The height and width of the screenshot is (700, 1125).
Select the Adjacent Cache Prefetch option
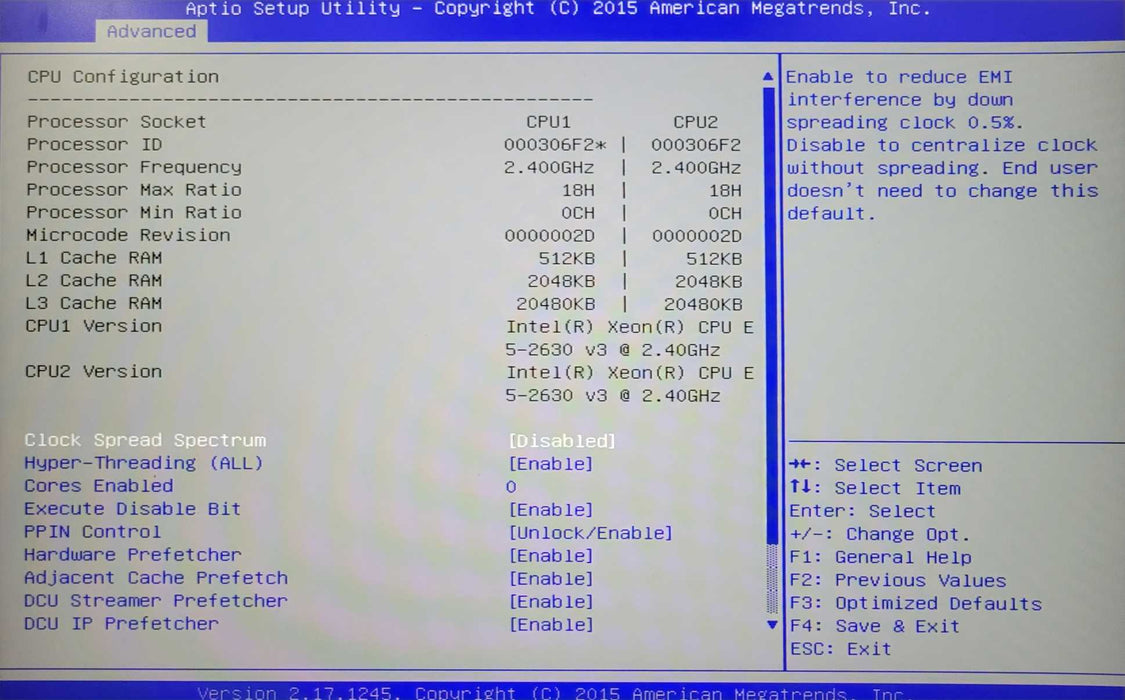pyautogui.click(x=156, y=577)
